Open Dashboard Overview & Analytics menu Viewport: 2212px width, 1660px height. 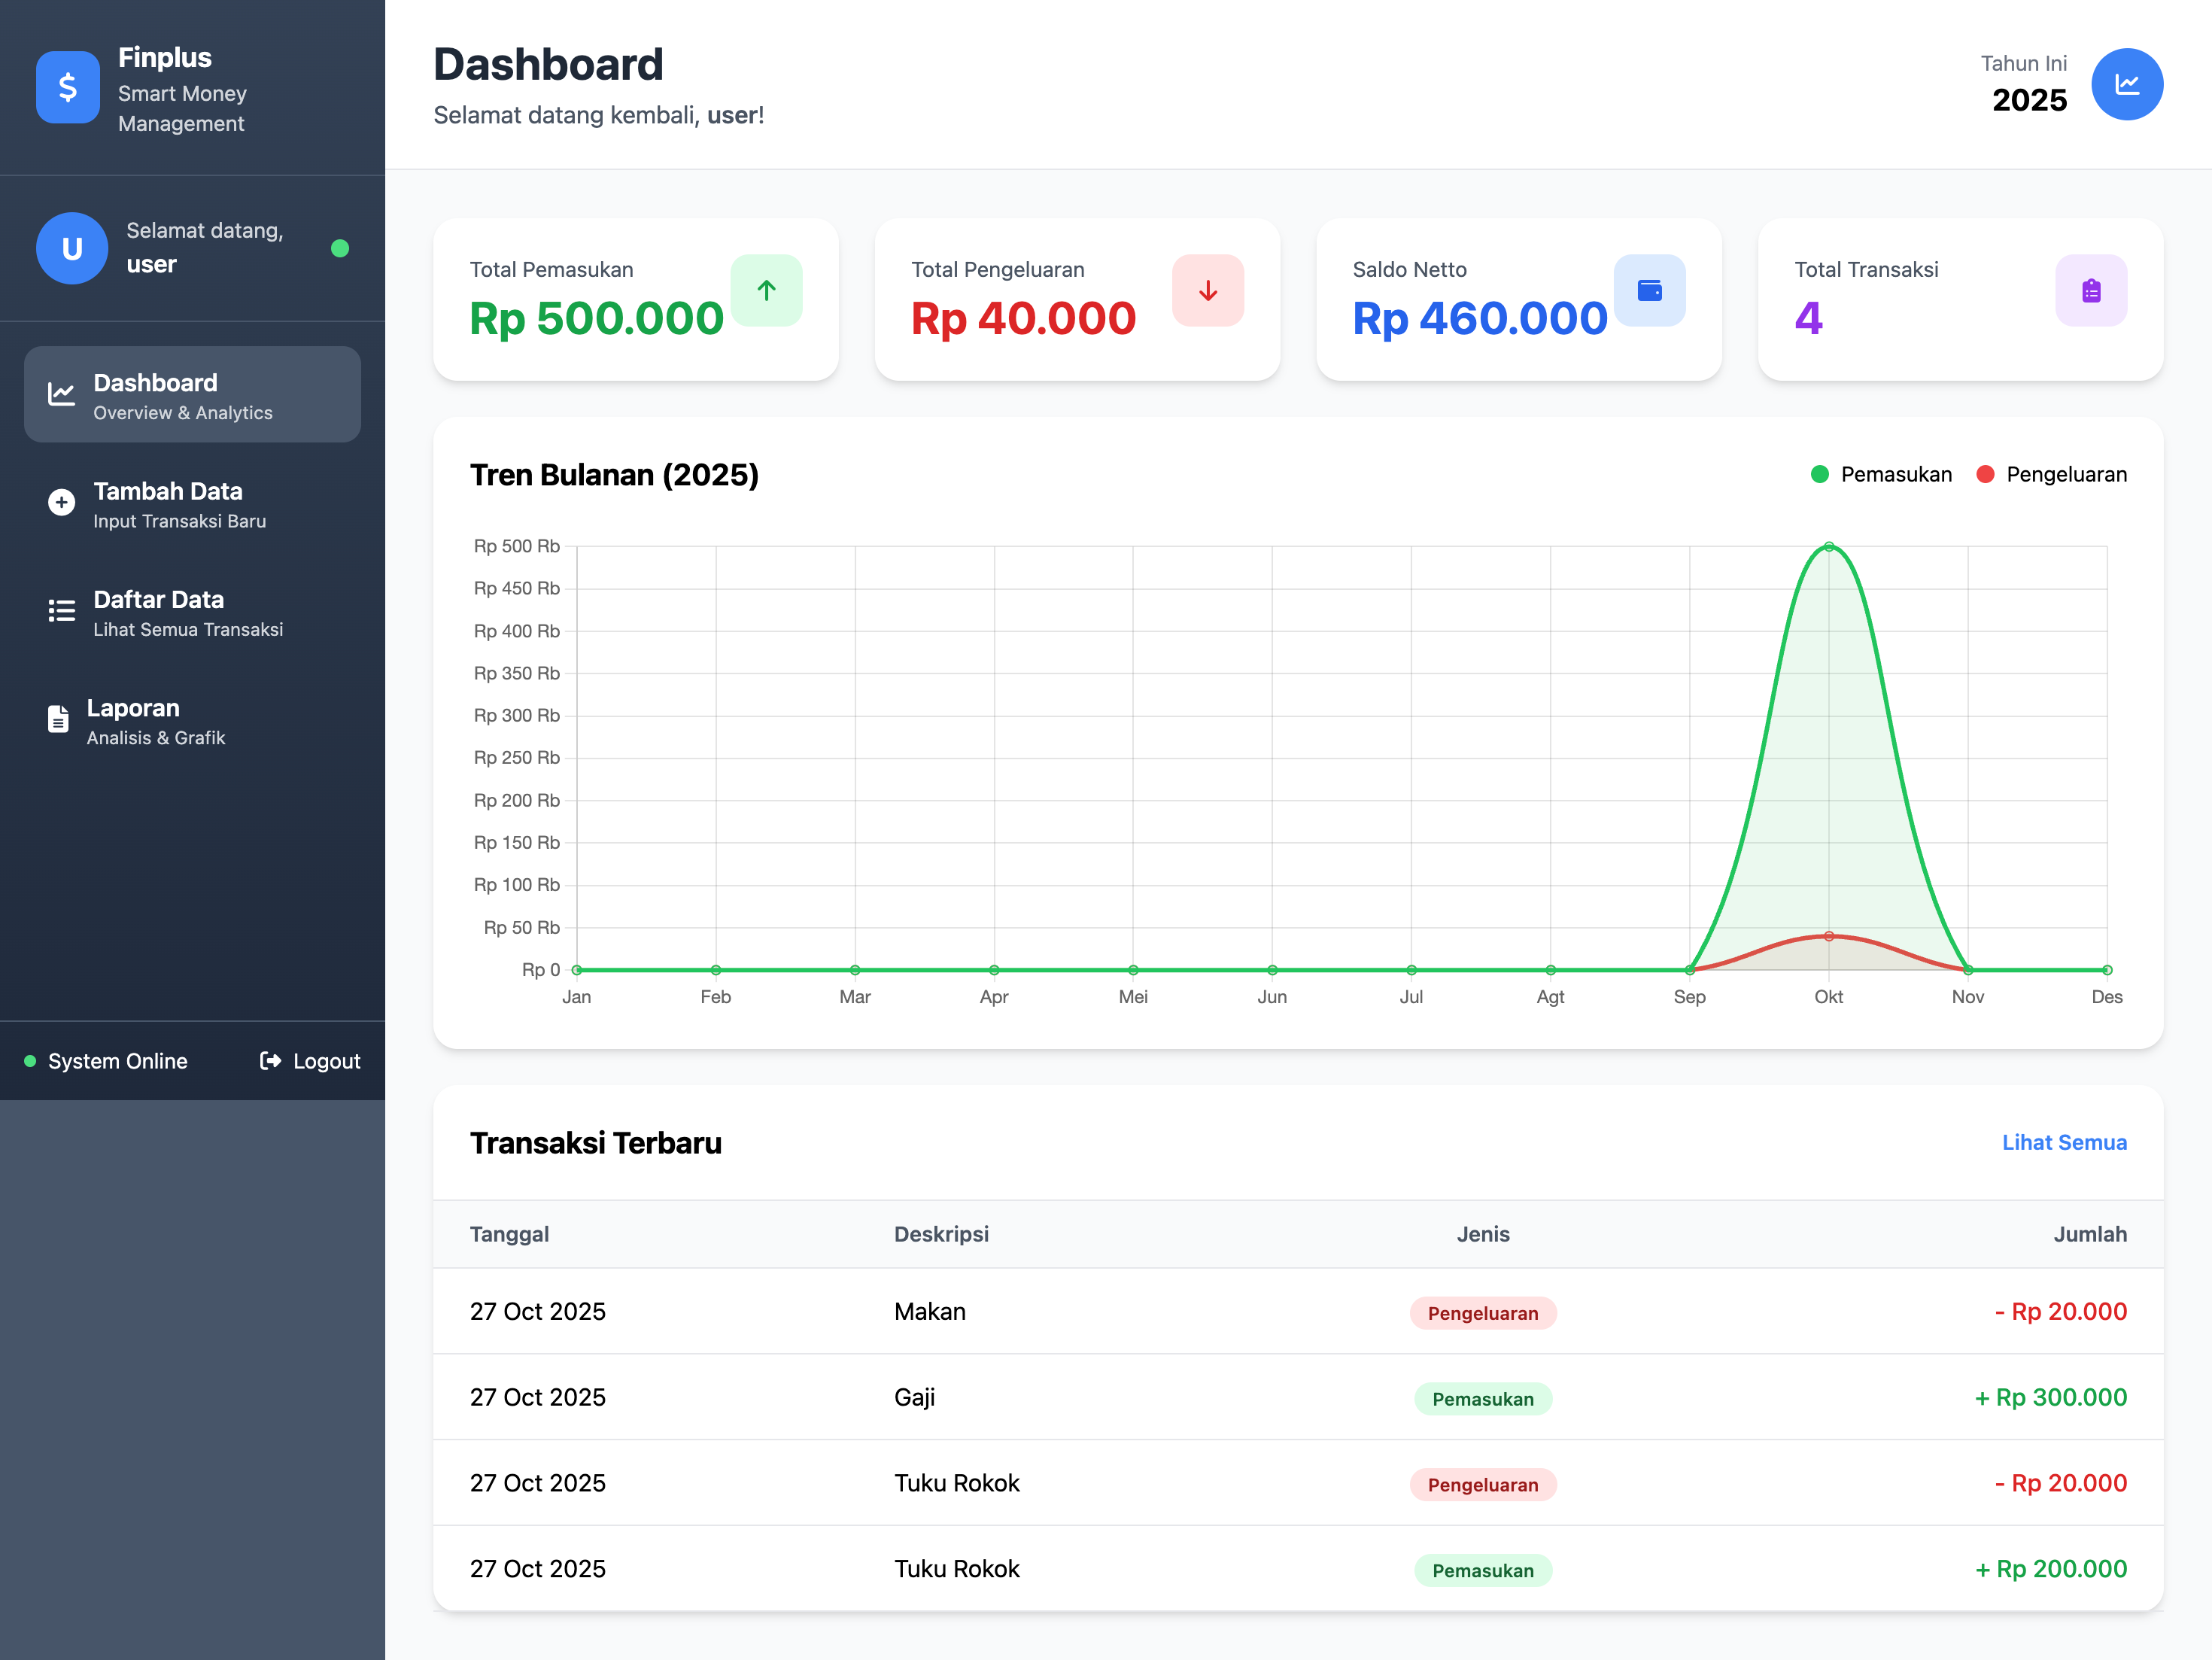click(x=192, y=395)
